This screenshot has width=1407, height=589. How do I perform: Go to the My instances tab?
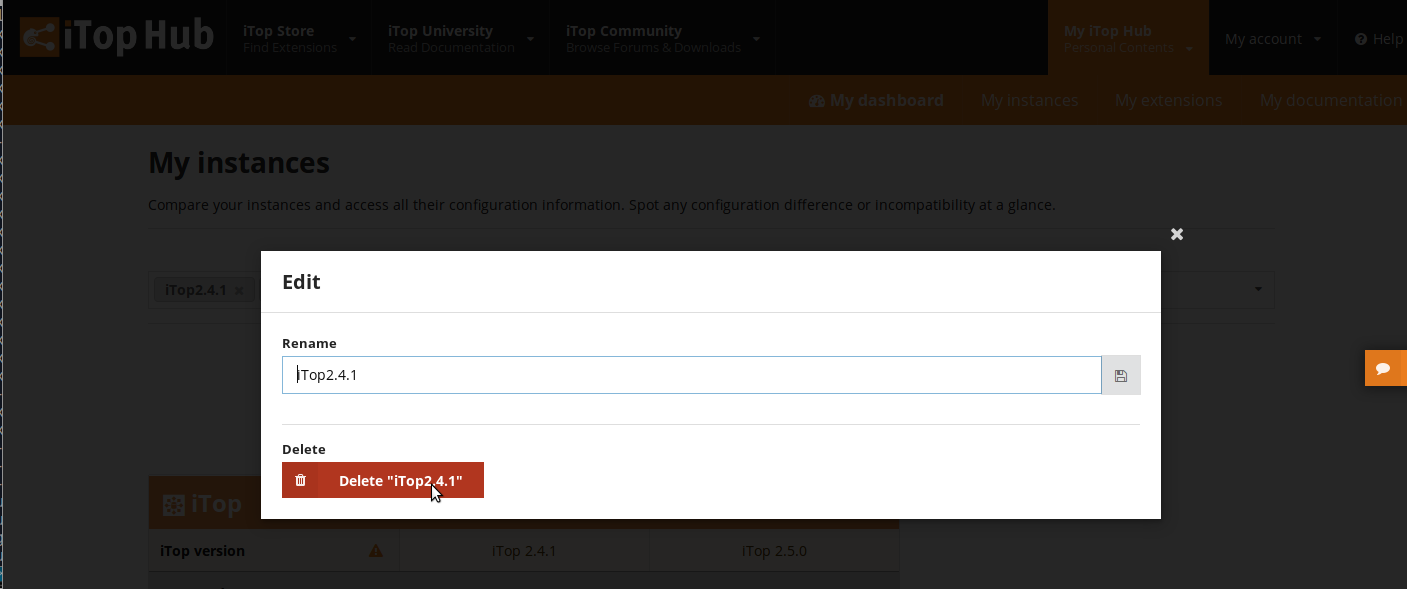(x=1029, y=100)
